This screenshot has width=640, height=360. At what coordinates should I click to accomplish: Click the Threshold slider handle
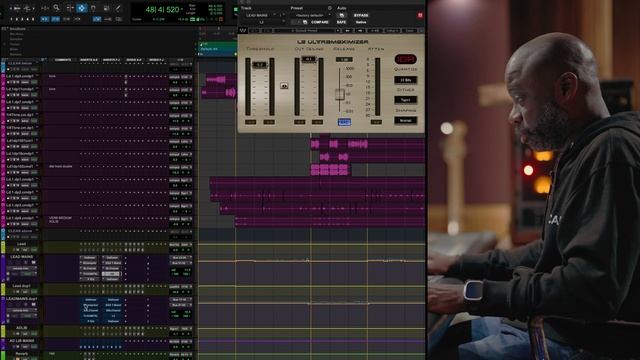point(260,64)
